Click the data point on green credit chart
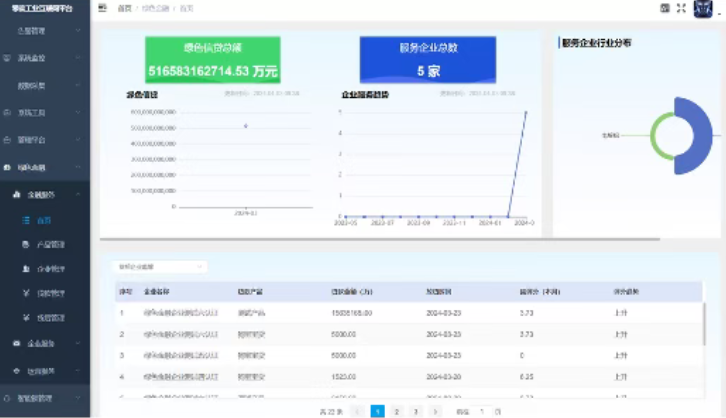 246,125
